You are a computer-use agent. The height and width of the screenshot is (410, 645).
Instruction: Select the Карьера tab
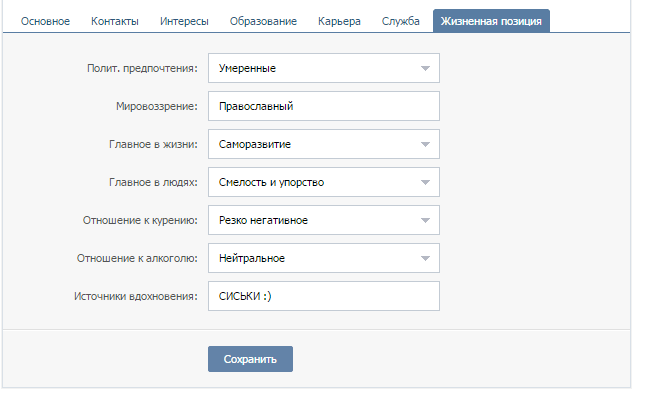(339, 21)
